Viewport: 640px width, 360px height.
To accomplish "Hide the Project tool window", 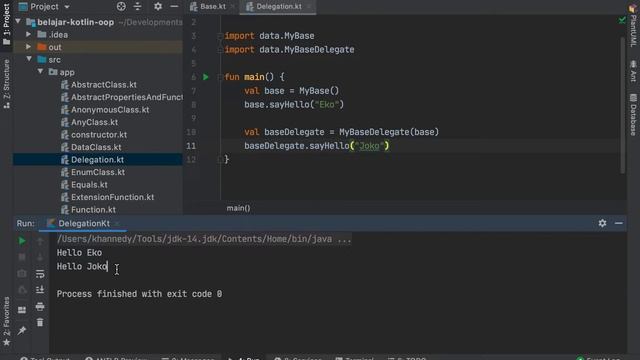I will tap(174, 7).
